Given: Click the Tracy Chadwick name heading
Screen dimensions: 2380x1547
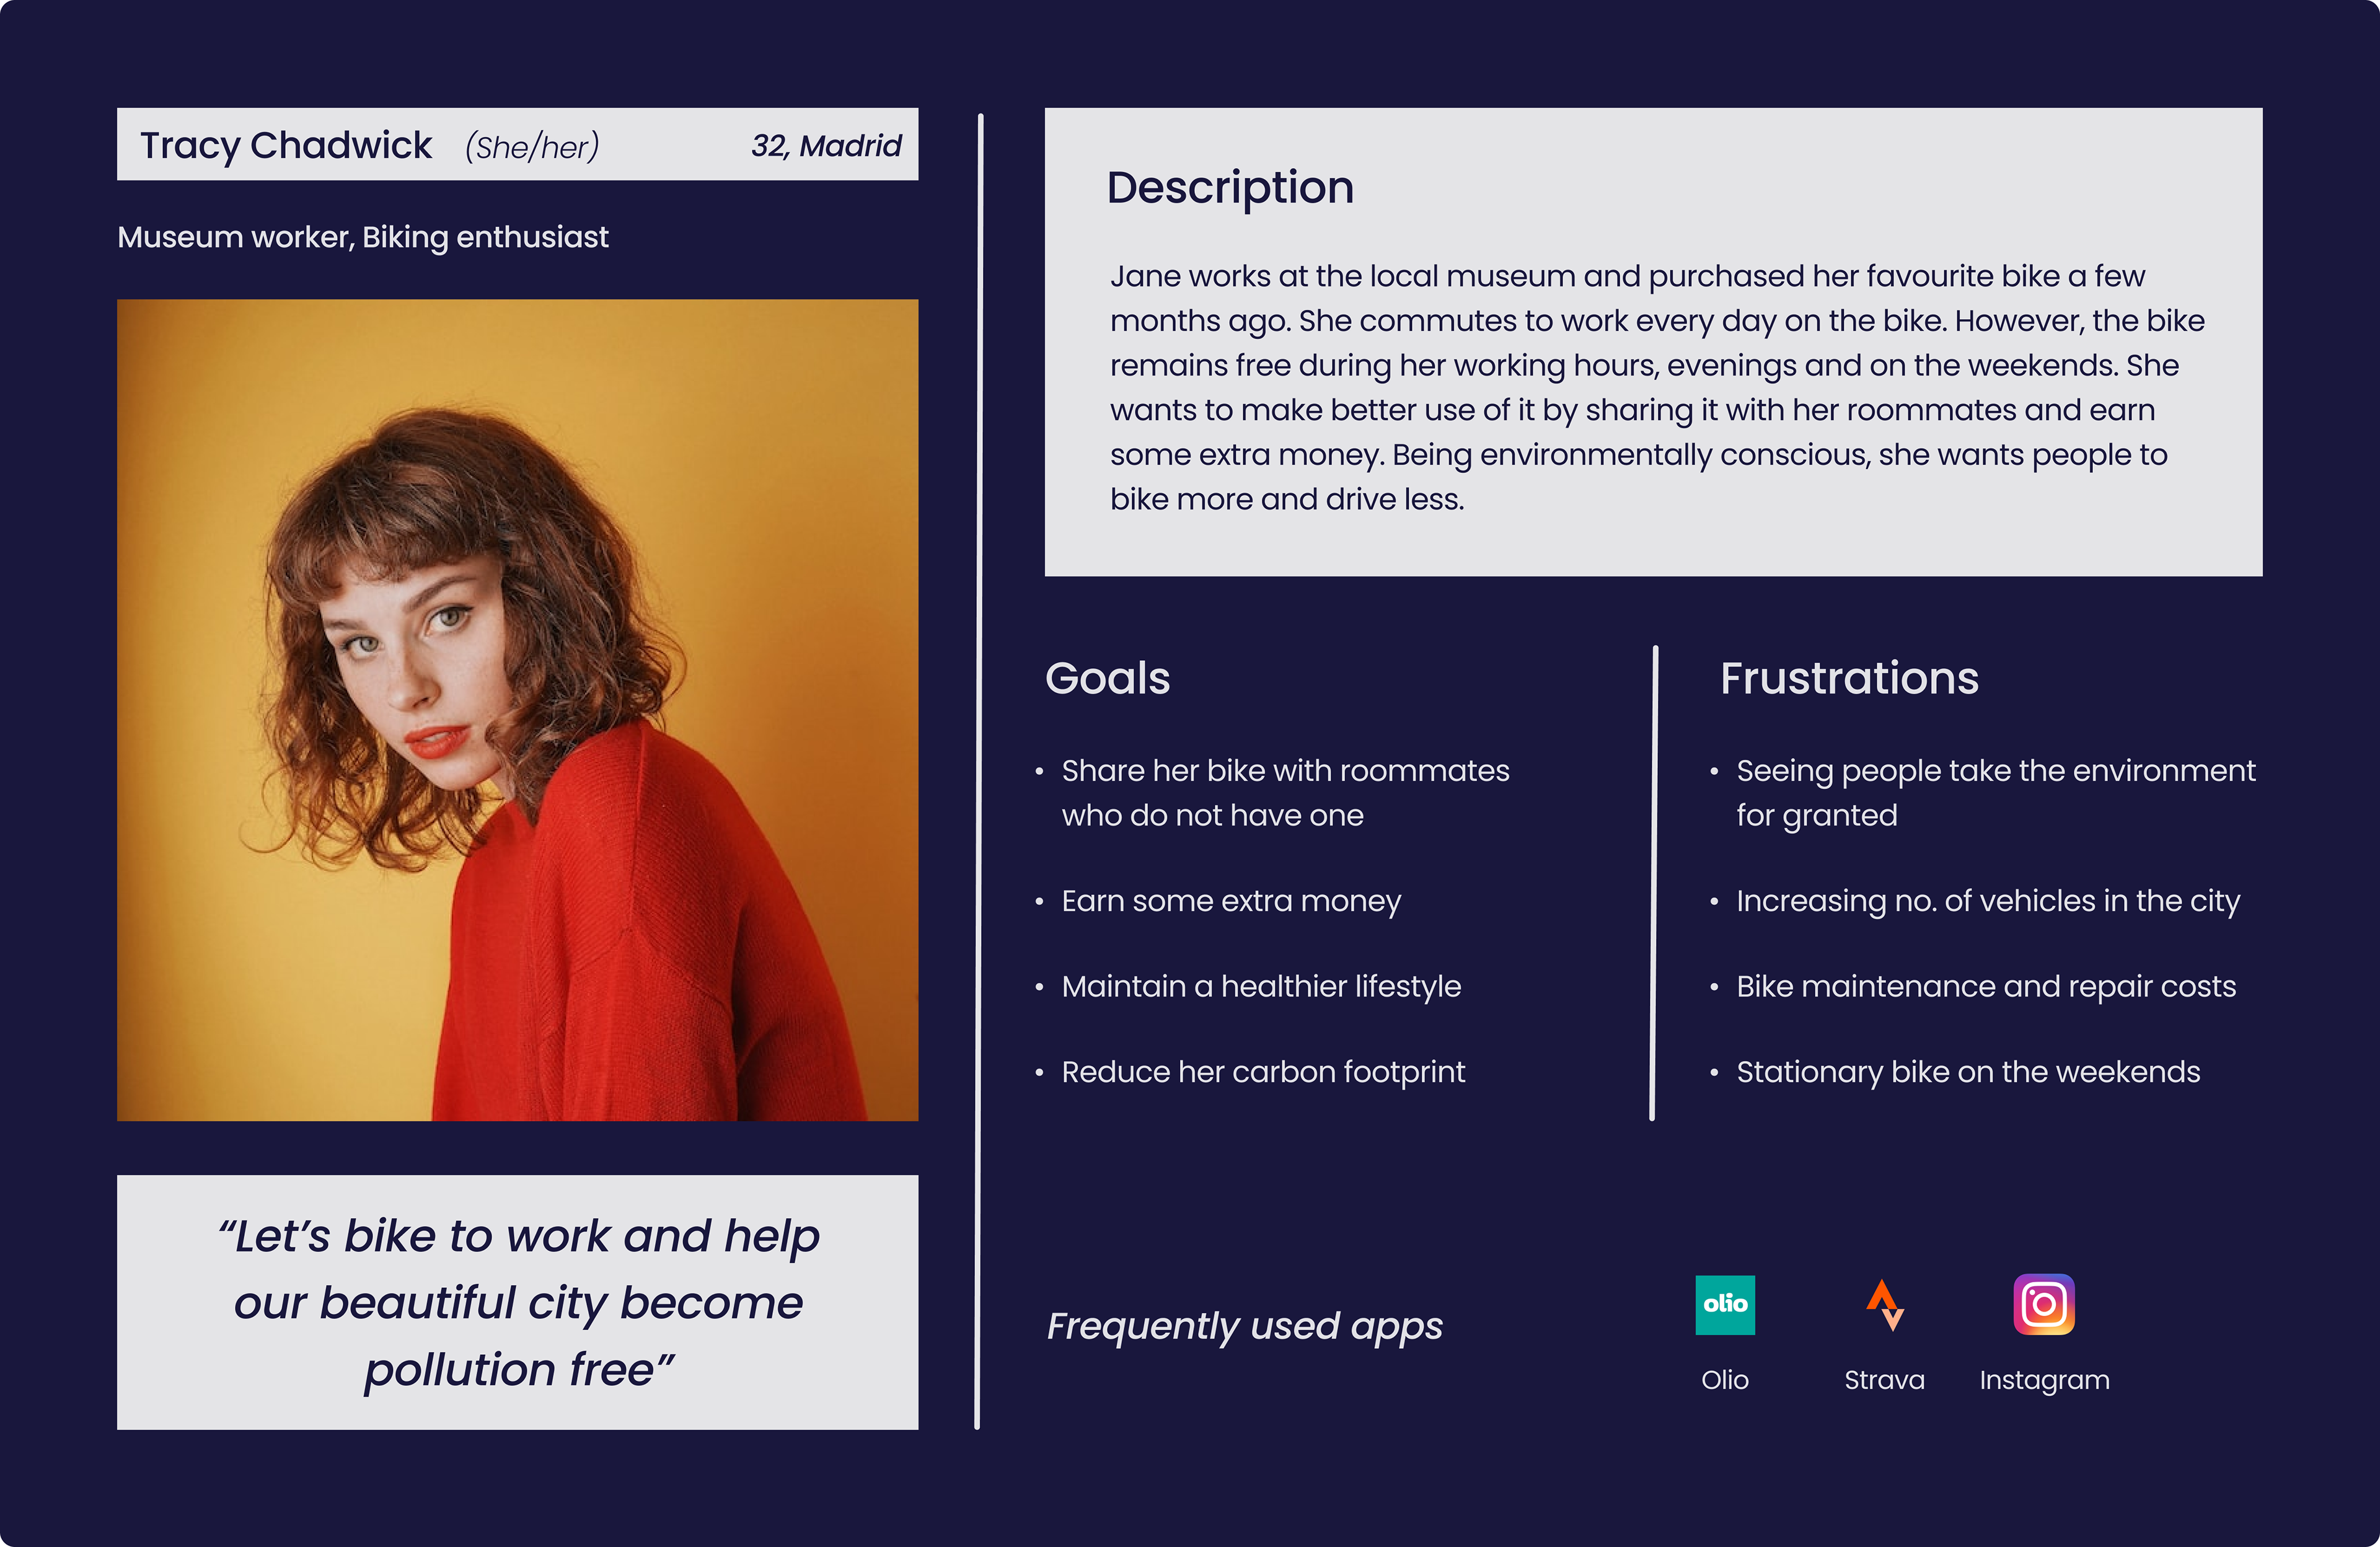Looking at the screenshot, I should (286, 146).
